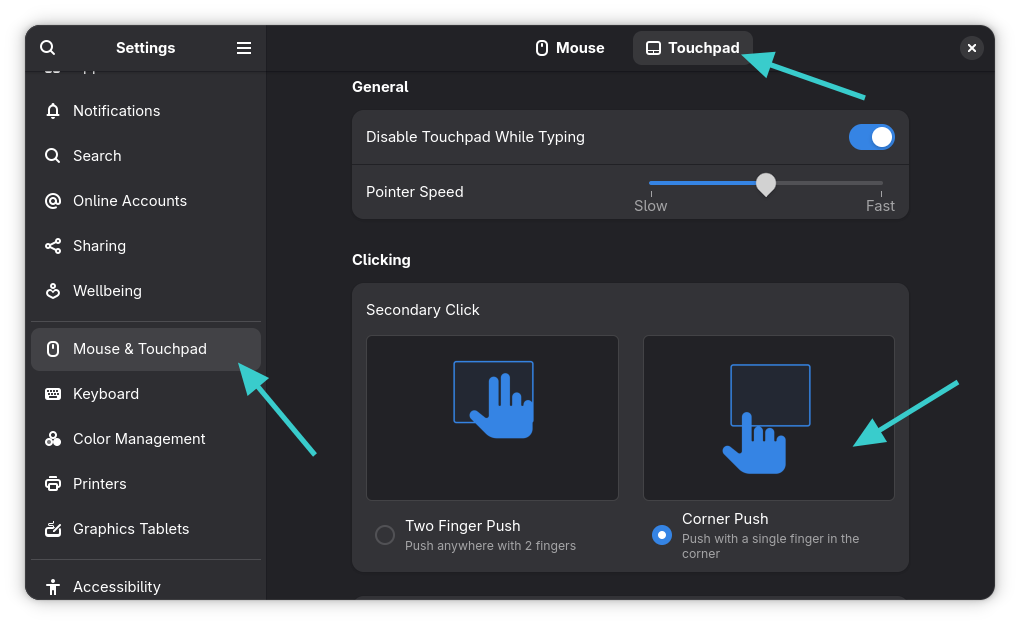The image size is (1020, 625).
Task: Click the Keyboard icon in sidebar
Action: click(x=53, y=394)
